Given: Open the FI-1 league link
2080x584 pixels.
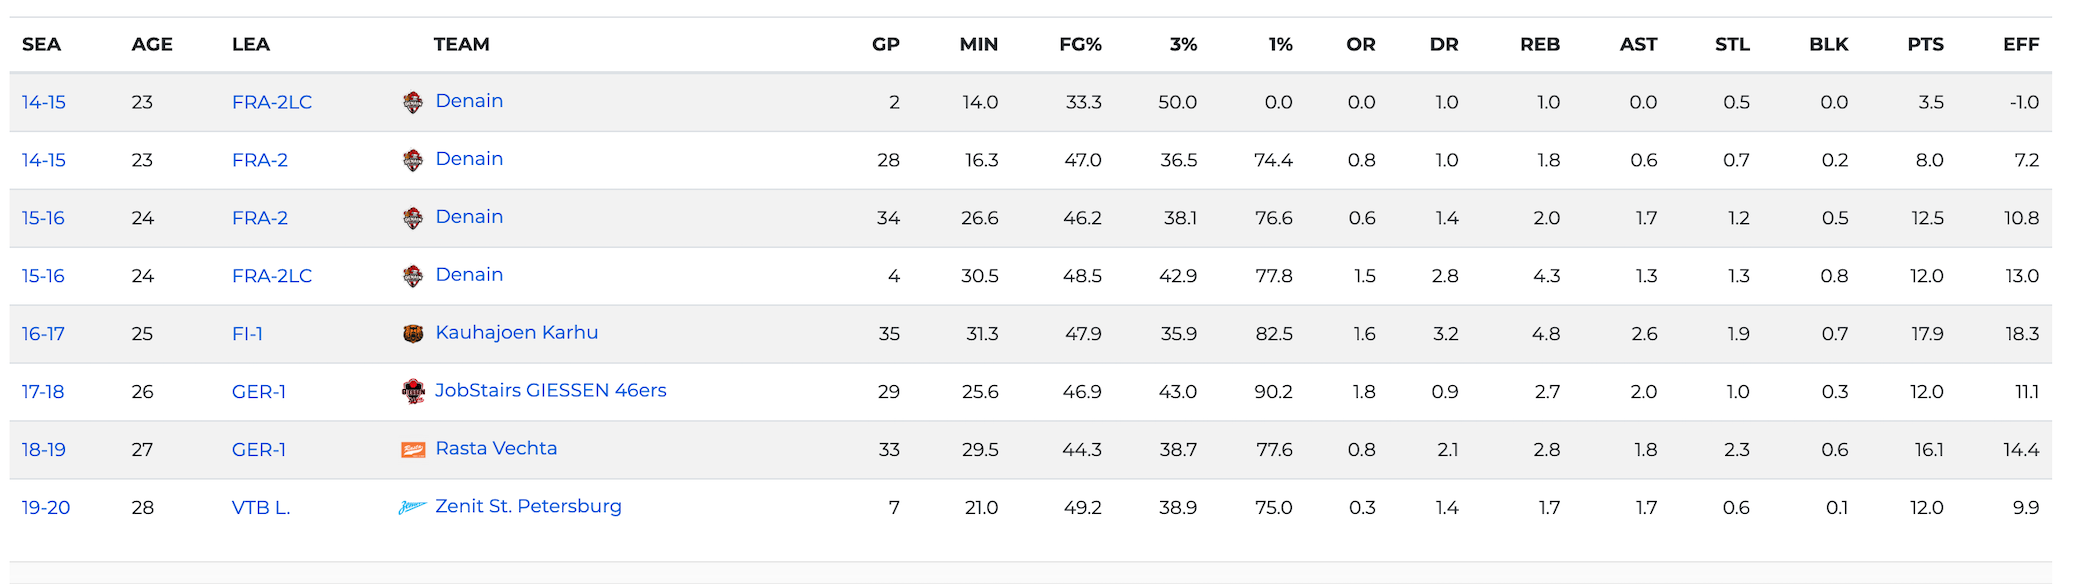Looking at the screenshot, I should point(247,334).
